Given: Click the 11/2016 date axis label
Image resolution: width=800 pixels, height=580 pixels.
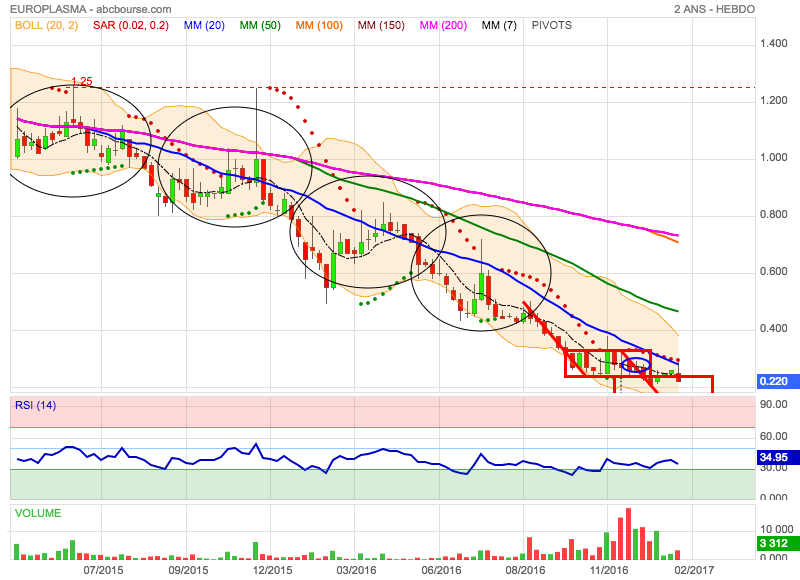Looking at the screenshot, I should tap(610, 570).
